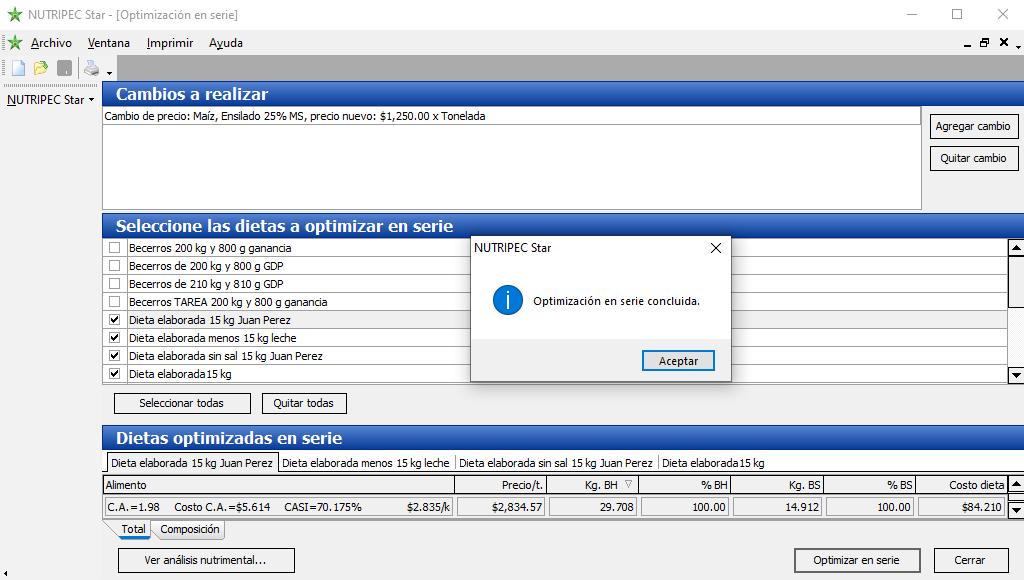This screenshot has width=1024, height=580.
Task: Click the Costo dieta column header
Action: coord(961,485)
